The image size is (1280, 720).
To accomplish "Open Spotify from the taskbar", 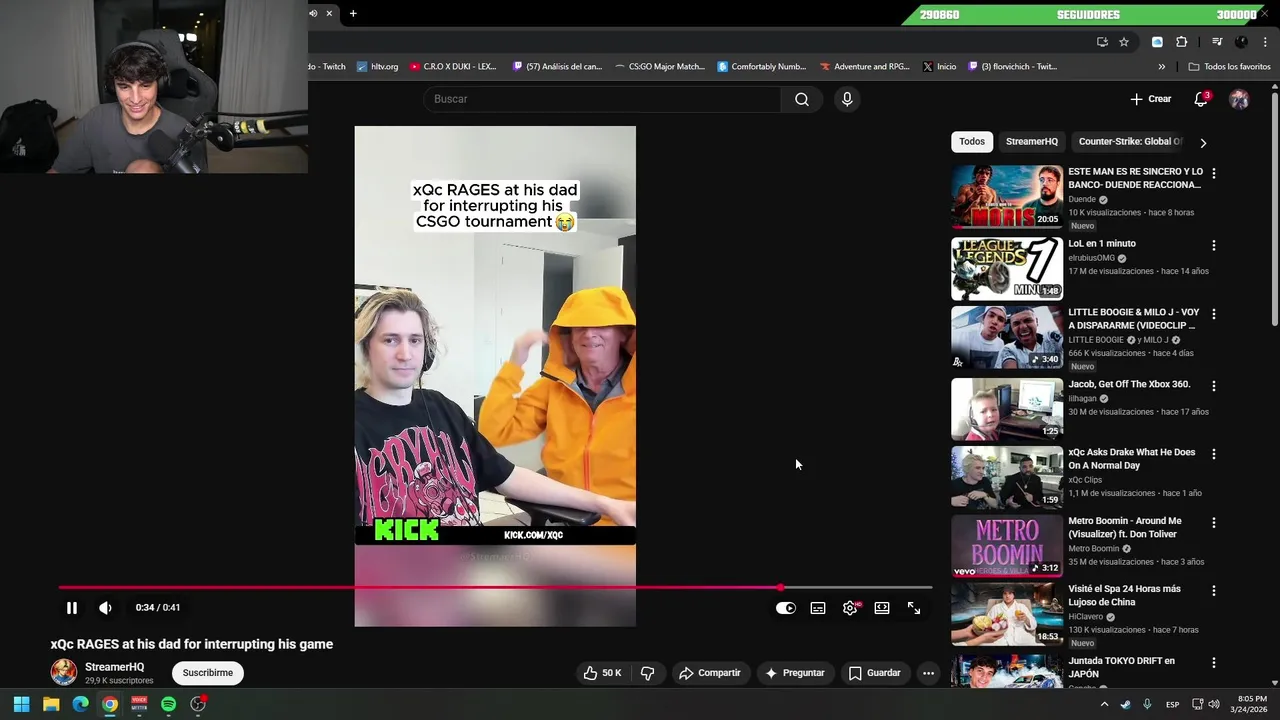I will pos(168,704).
